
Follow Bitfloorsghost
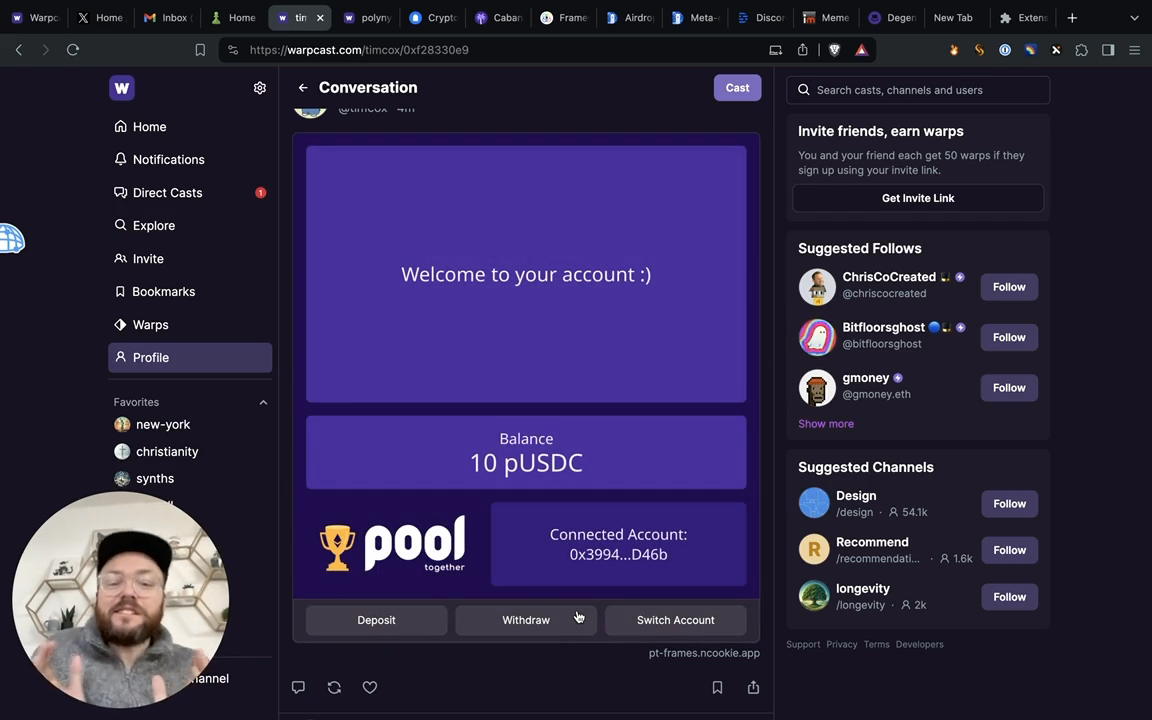[1009, 337]
